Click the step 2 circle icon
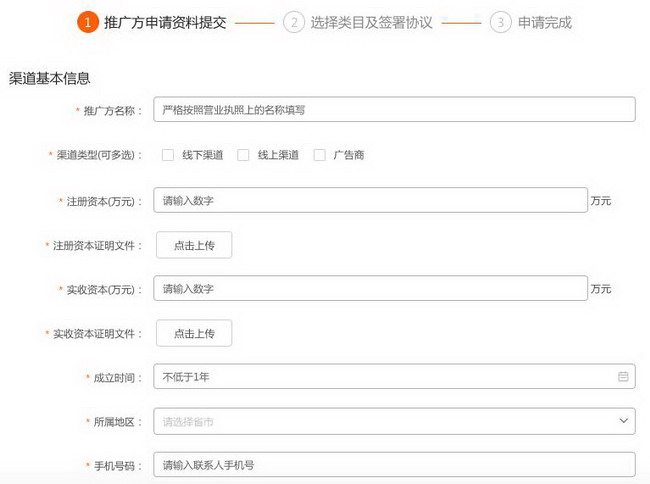The image size is (650, 484). (x=293, y=22)
